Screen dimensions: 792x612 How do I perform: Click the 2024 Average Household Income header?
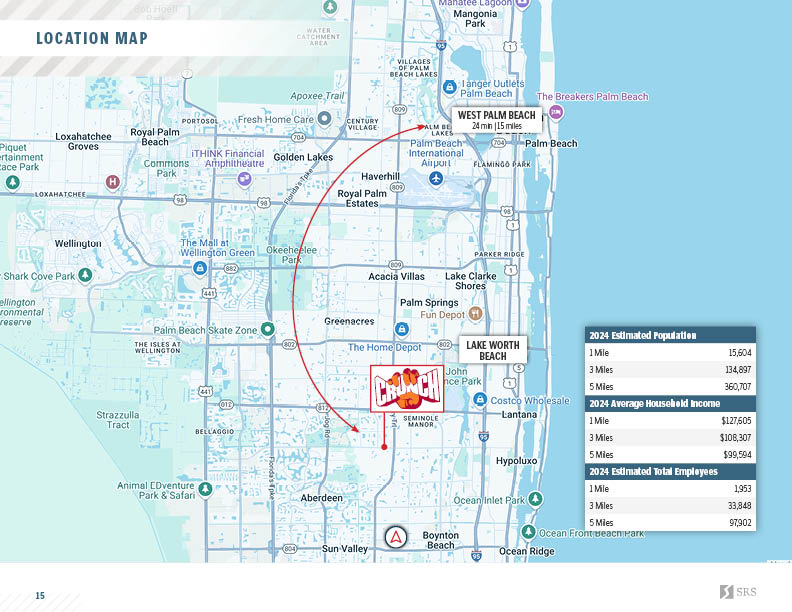tap(670, 403)
